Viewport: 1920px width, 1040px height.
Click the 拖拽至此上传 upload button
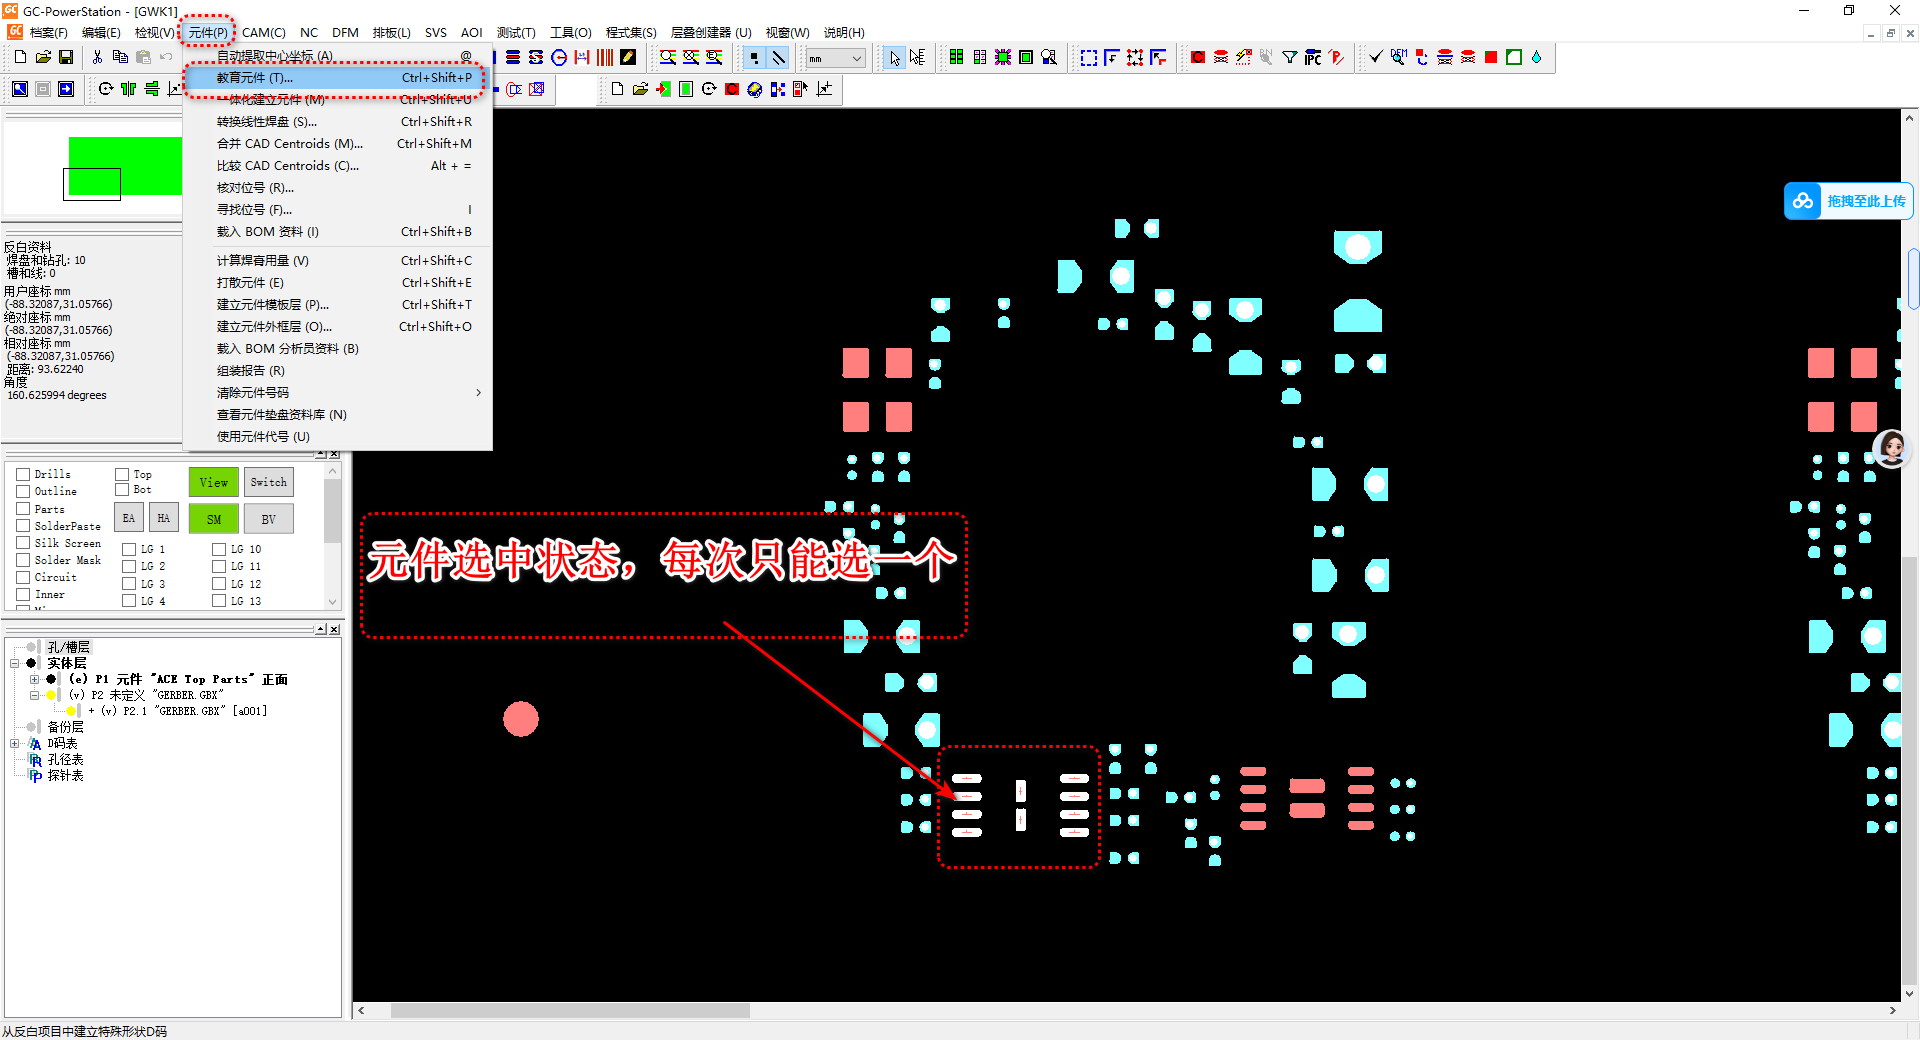1848,201
